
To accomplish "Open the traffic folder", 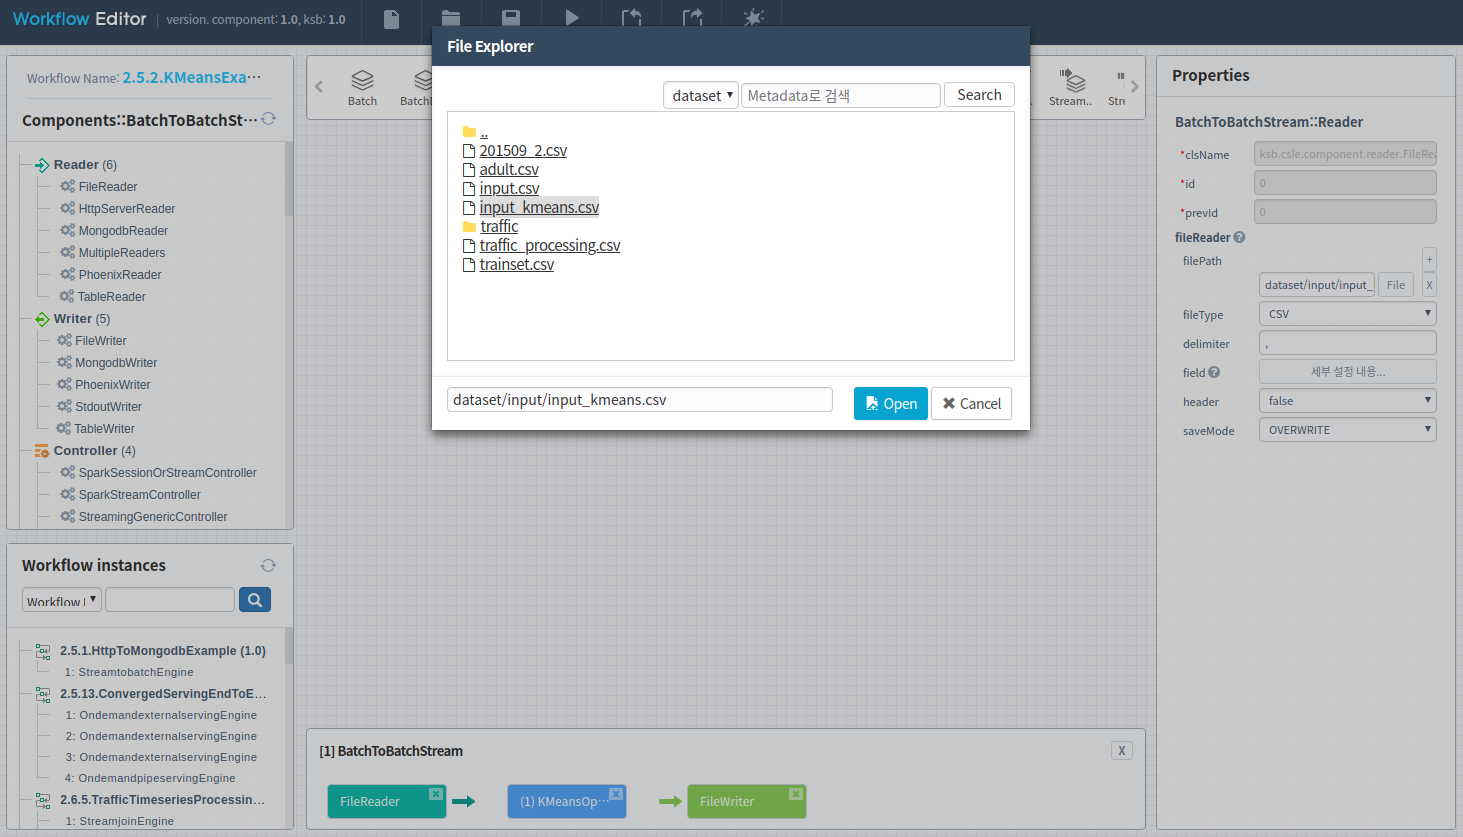I will pos(498,227).
